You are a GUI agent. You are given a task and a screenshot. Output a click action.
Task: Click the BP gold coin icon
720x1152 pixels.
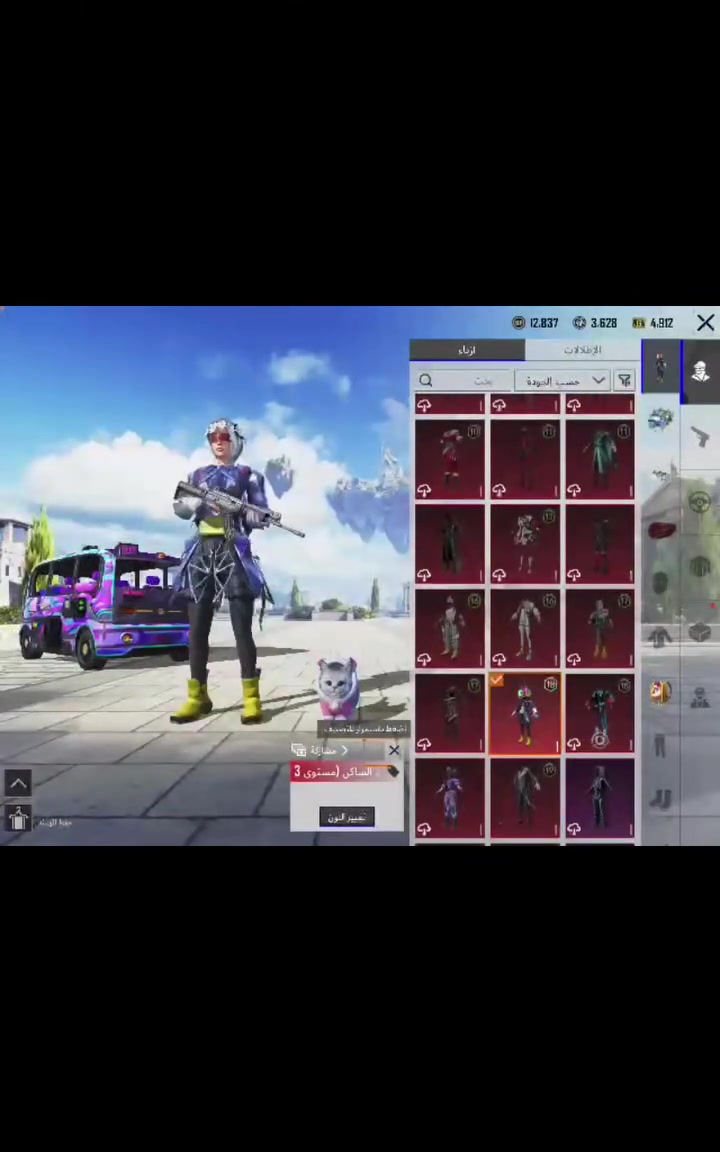pos(519,323)
